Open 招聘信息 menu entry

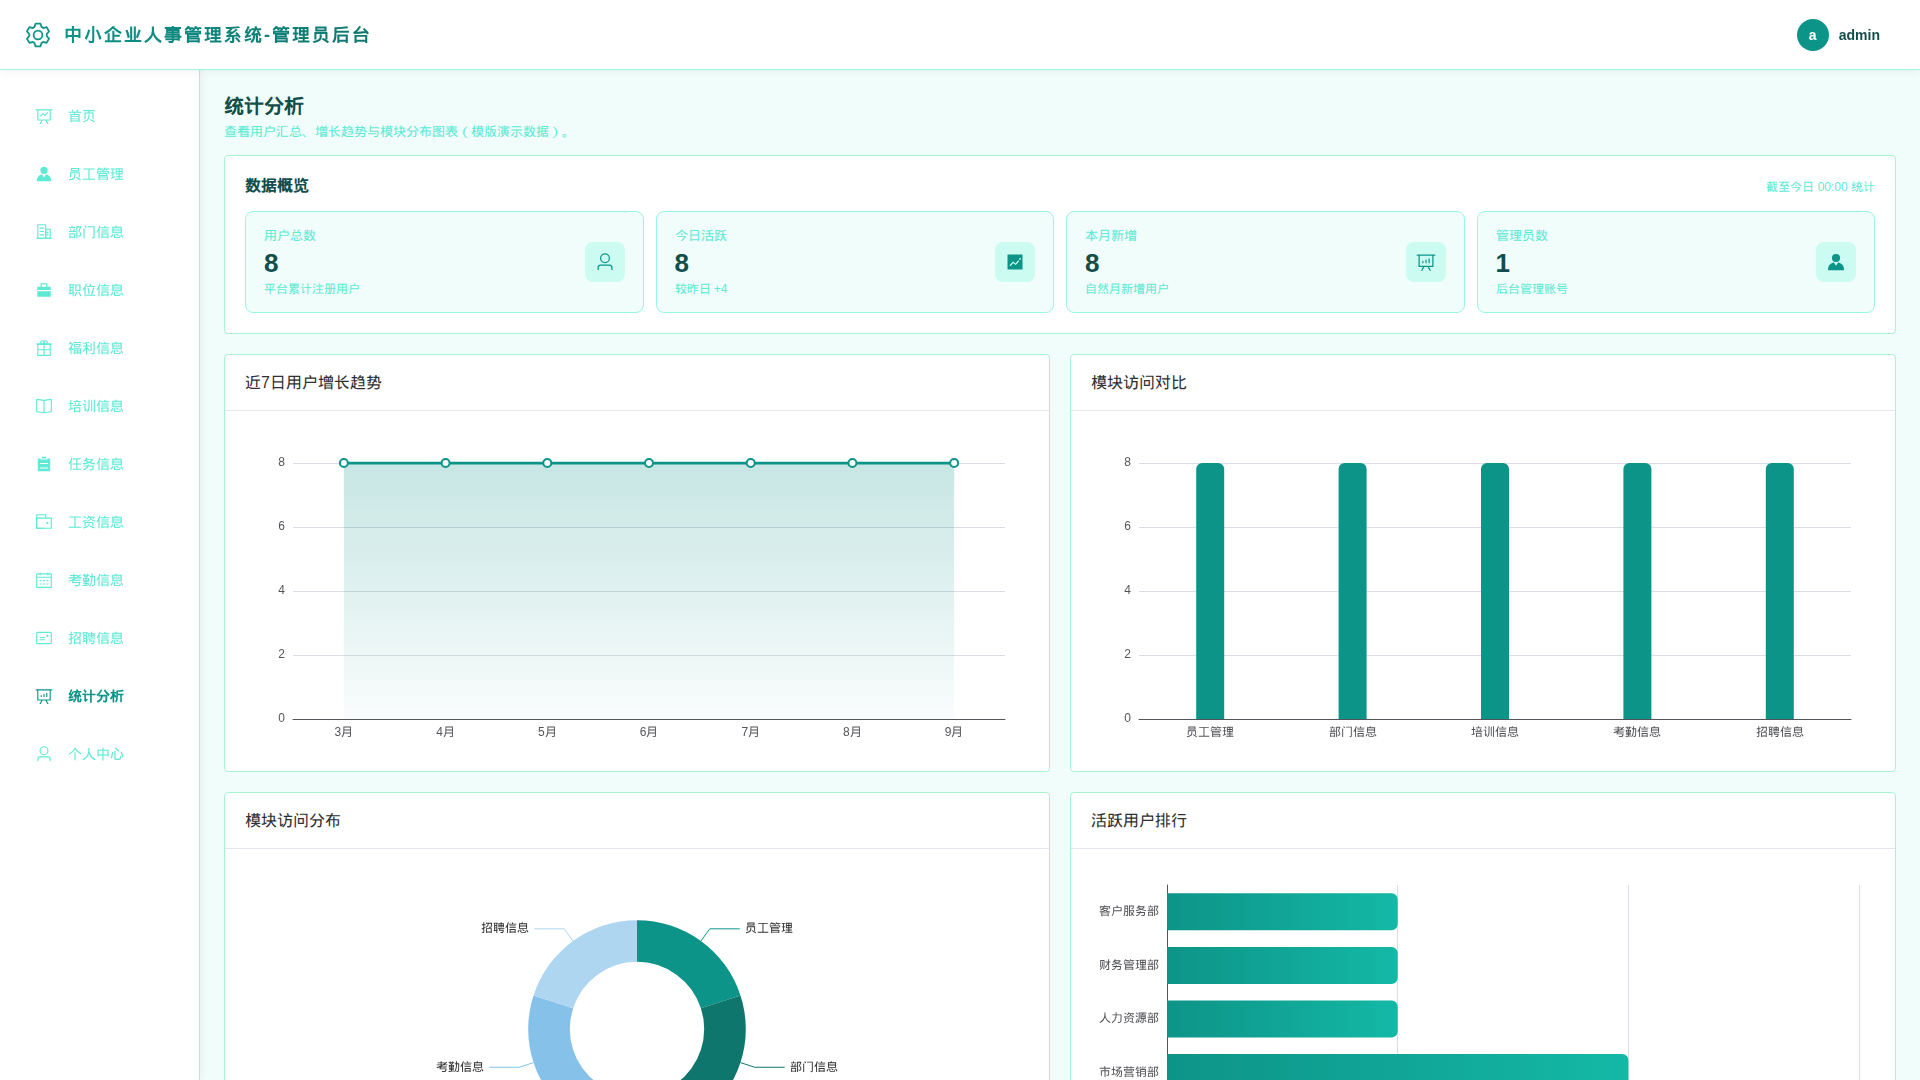(100, 638)
